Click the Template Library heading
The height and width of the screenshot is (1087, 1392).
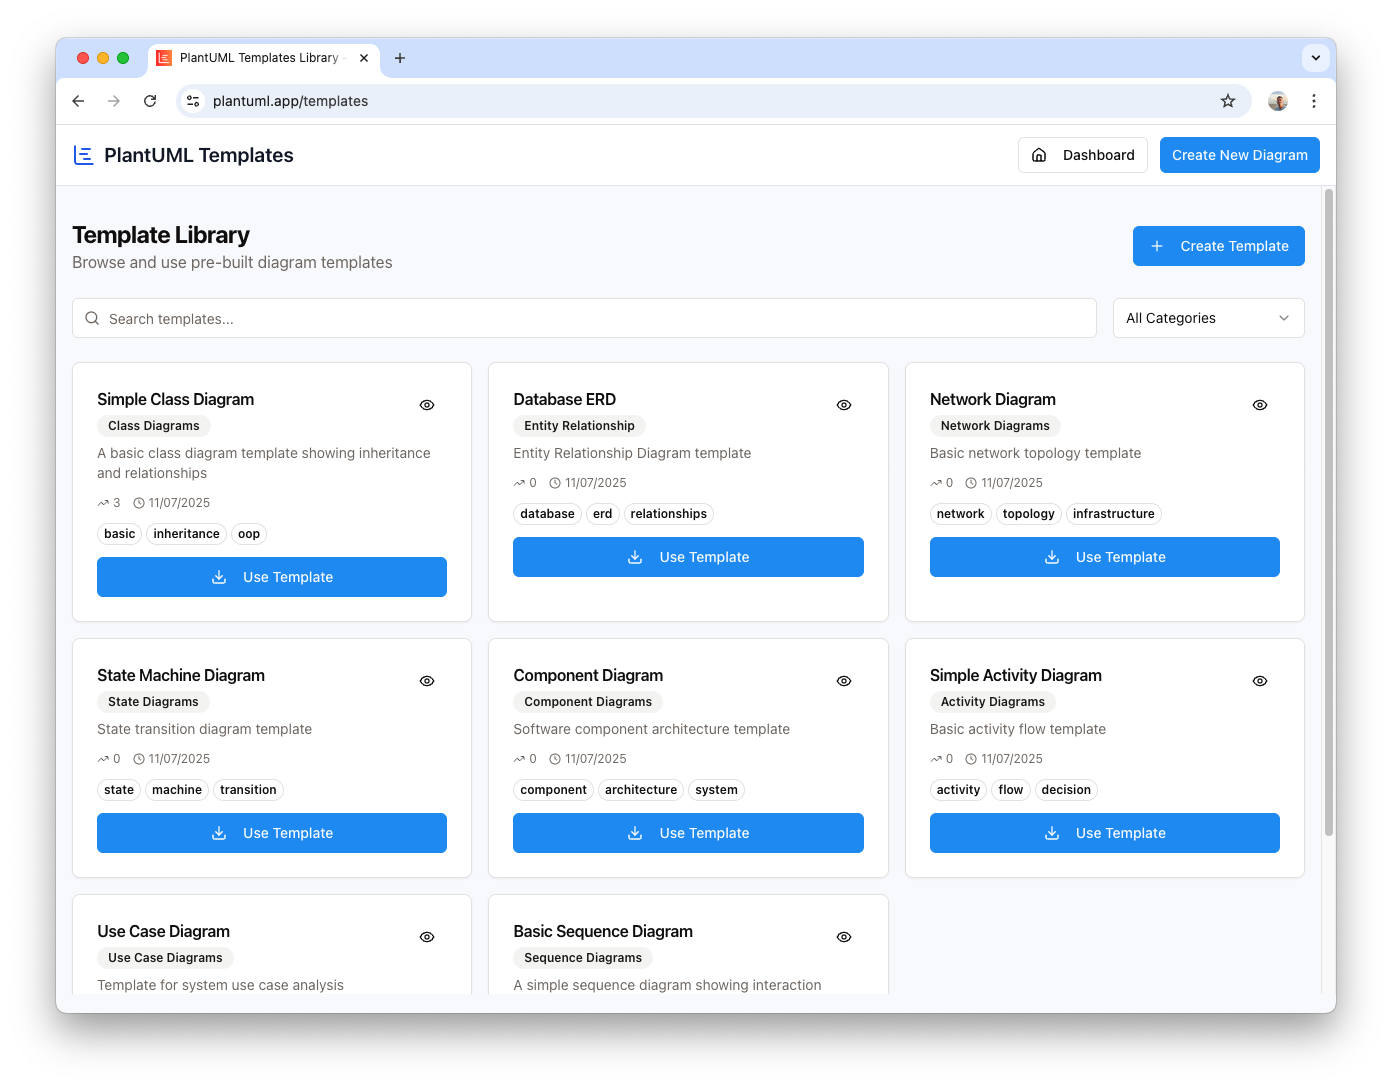click(x=161, y=235)
